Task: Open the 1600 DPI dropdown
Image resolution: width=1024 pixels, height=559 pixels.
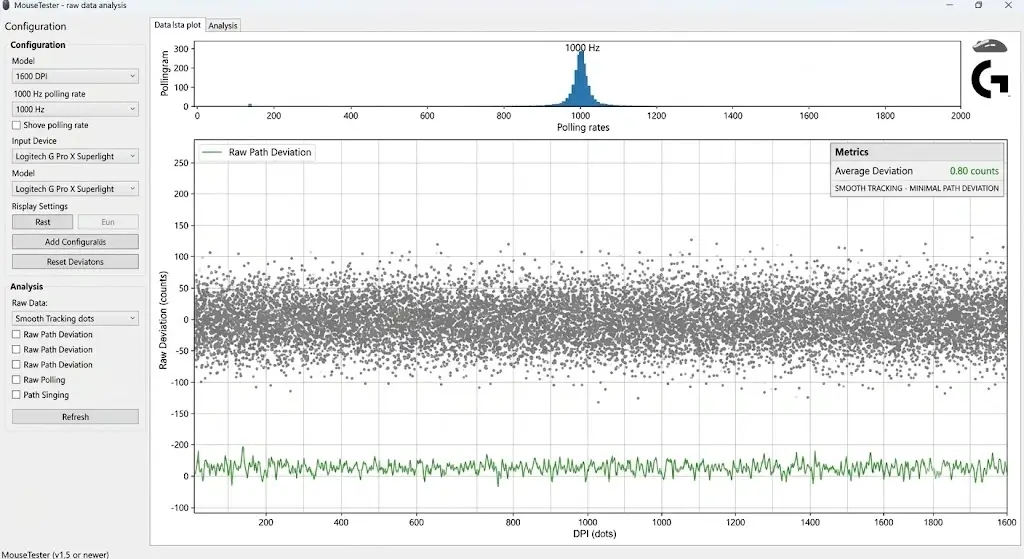Action: tap(75, 76)
